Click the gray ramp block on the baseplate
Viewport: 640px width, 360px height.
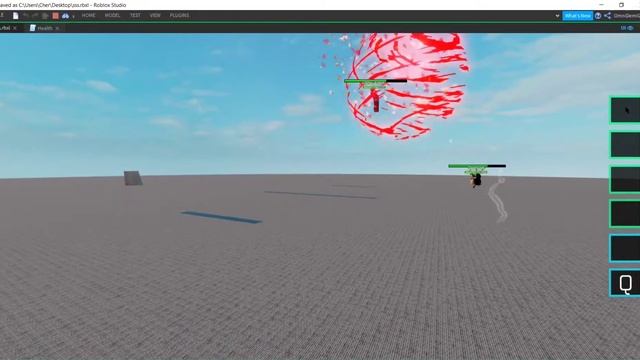(x=133, y=178)
